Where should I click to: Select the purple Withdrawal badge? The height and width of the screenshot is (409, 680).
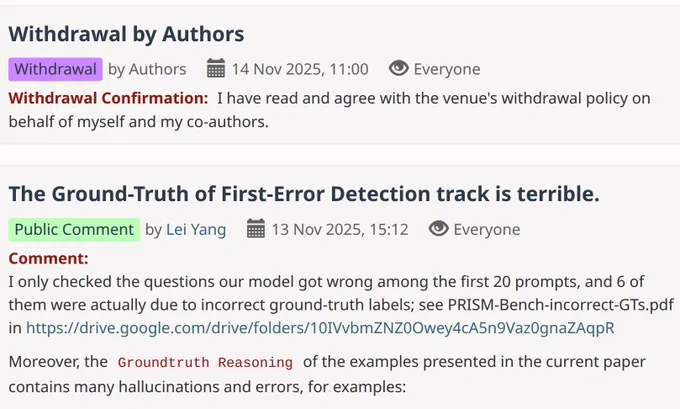point(56,69)
